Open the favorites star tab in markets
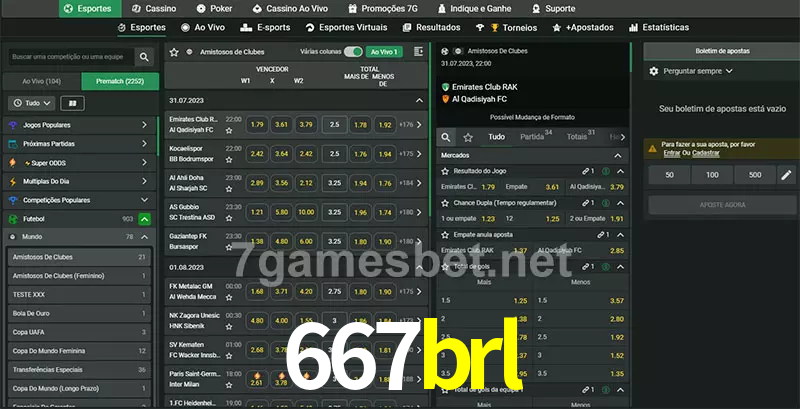The height and width of the screenshot is (409, 800). pyautogui.click(x=469, y=136)
